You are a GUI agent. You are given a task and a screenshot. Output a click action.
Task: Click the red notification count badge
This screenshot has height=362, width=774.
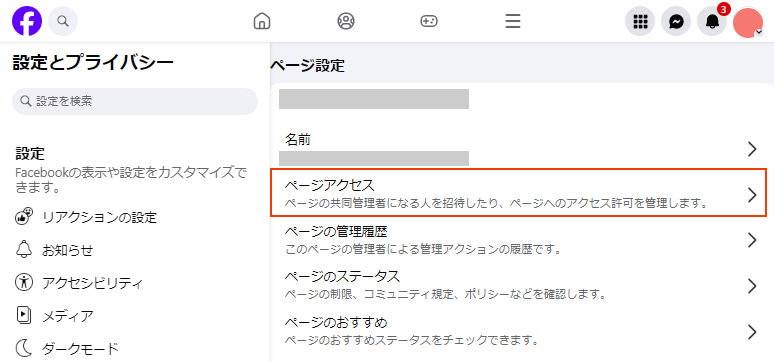[724, 9]
